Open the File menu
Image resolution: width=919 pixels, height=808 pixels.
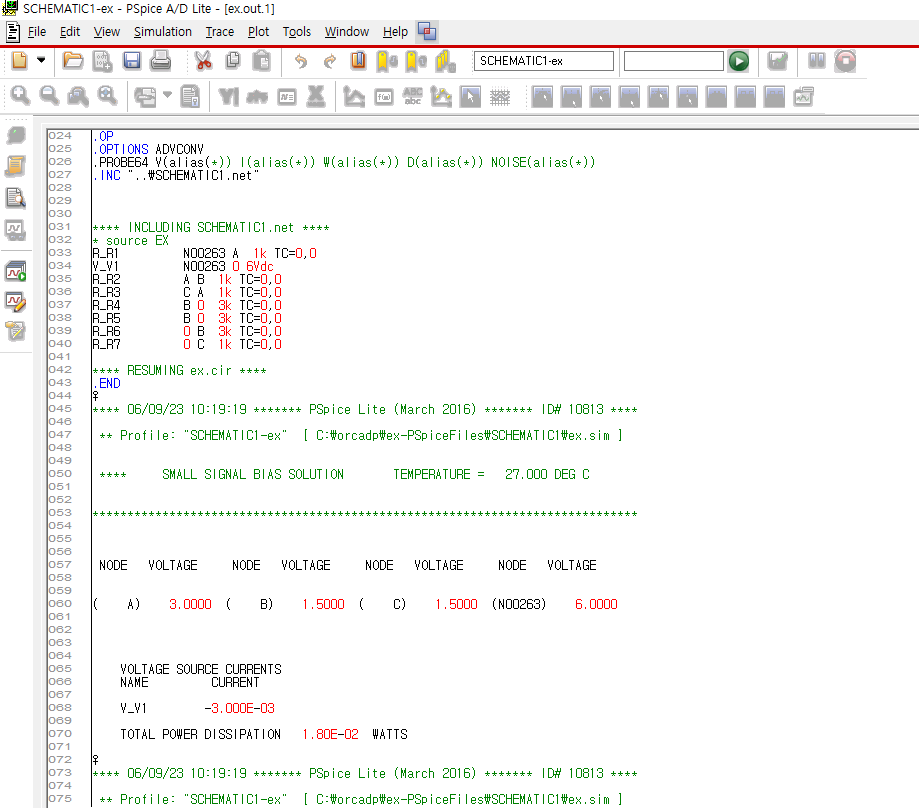click(x=36, y=32)
